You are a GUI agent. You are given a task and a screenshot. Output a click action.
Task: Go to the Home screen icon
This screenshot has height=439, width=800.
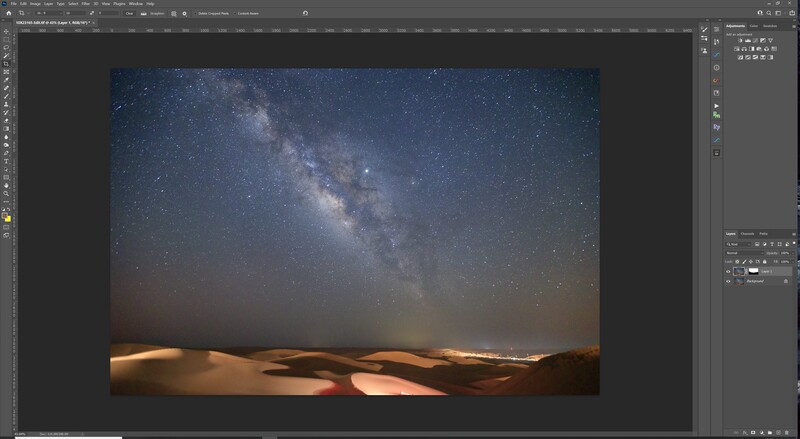(9, 13)
